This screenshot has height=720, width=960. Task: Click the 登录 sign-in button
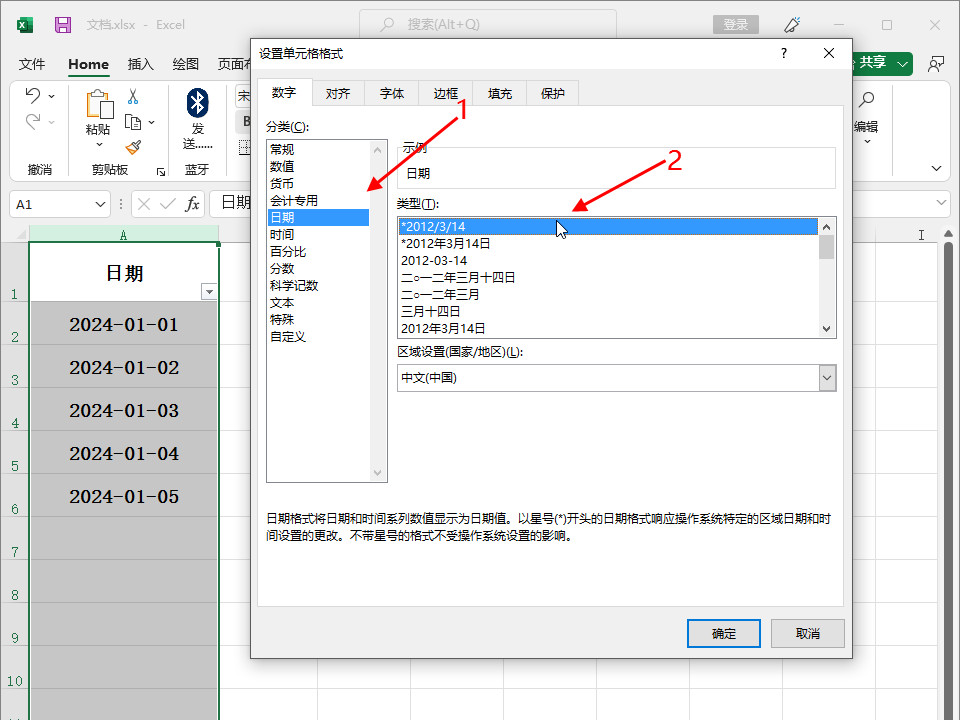tap(735, 24)
